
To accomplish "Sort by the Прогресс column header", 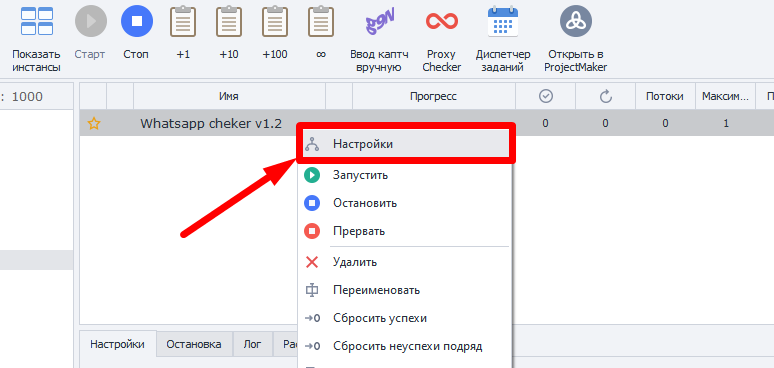I will [433, 96].
